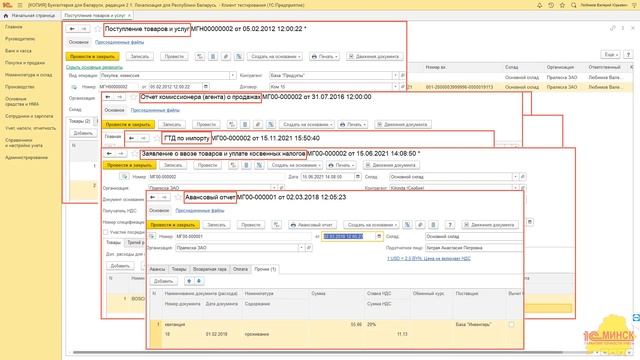640x360 pixels.
Task: Show Дт/Кт postings in Поступление товаров toolbar
Action: (x=200, y=56)
